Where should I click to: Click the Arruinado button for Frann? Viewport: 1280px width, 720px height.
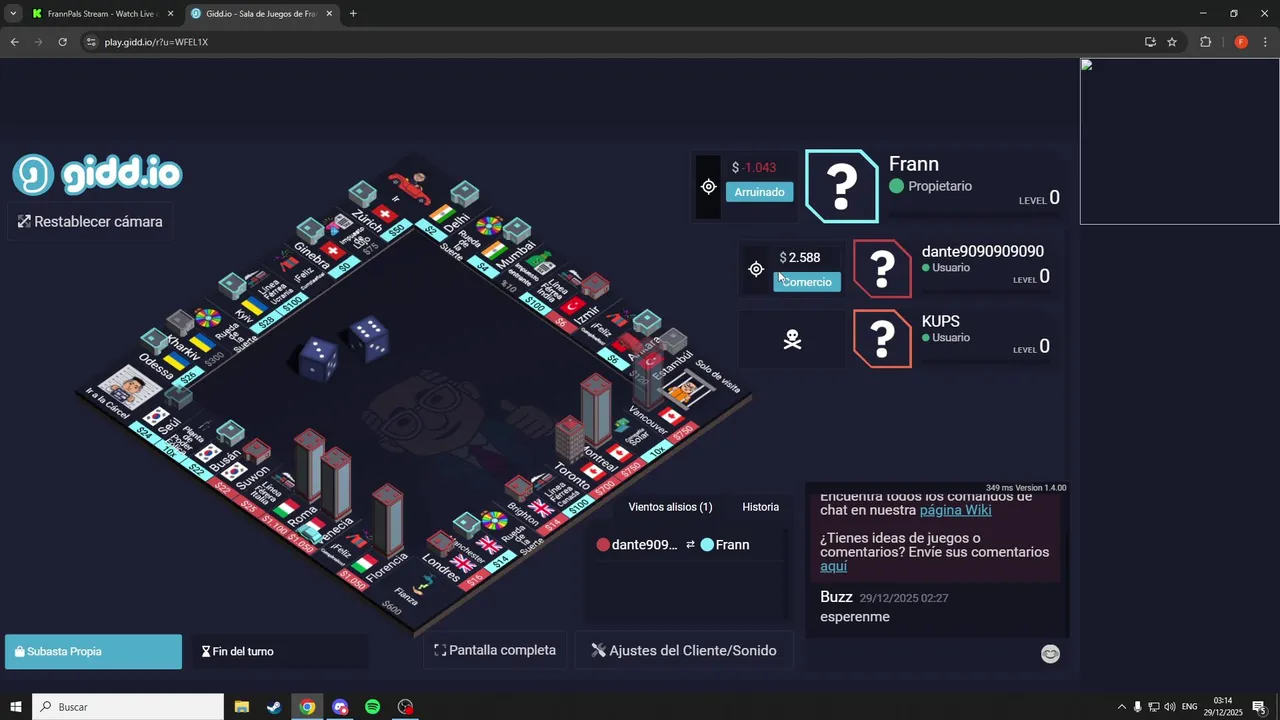tap(759, 191)
